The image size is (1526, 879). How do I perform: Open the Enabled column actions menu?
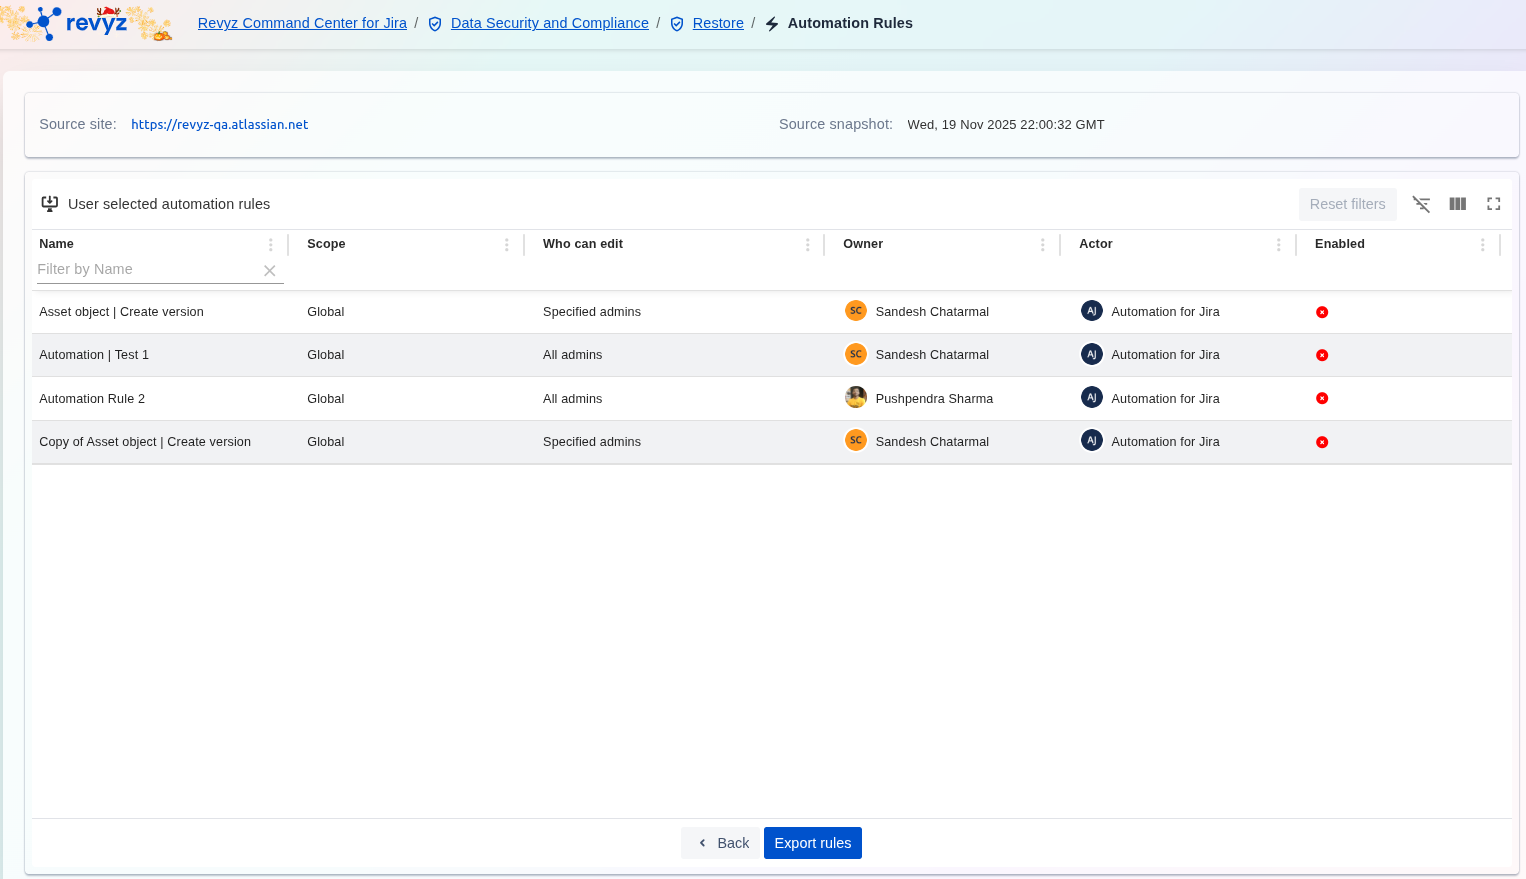1482,245
